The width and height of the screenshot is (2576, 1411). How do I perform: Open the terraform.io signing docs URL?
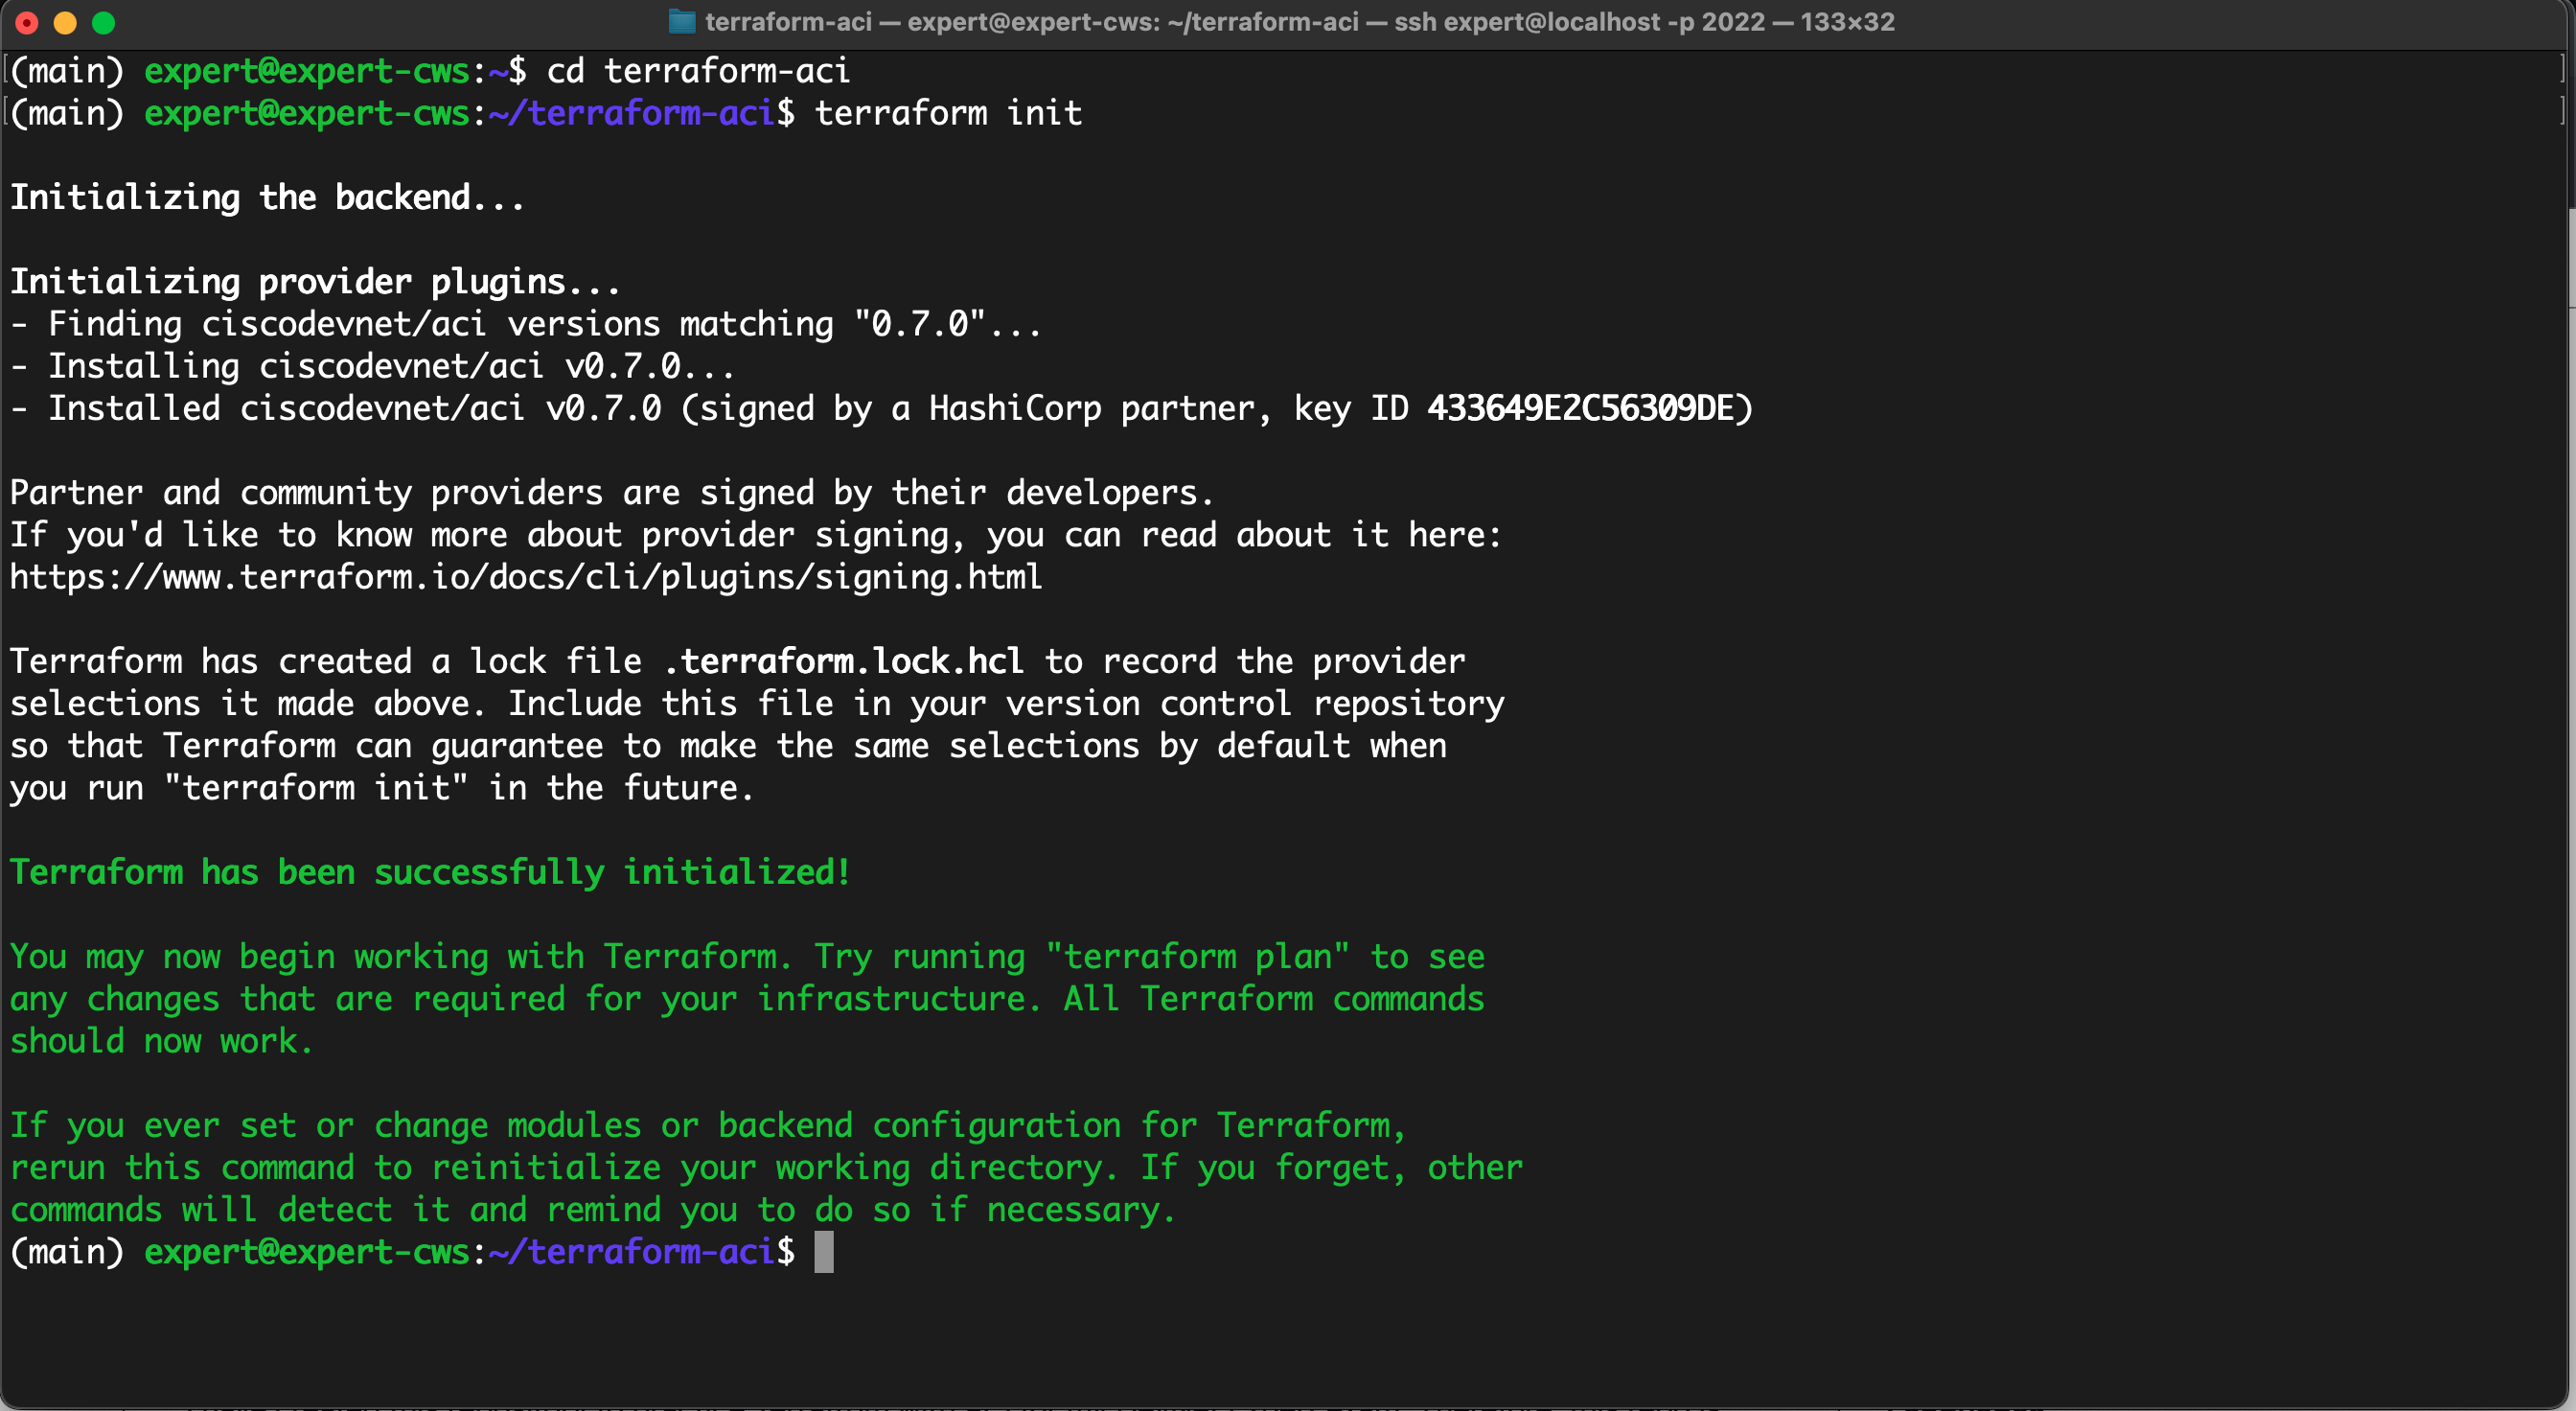526,577
